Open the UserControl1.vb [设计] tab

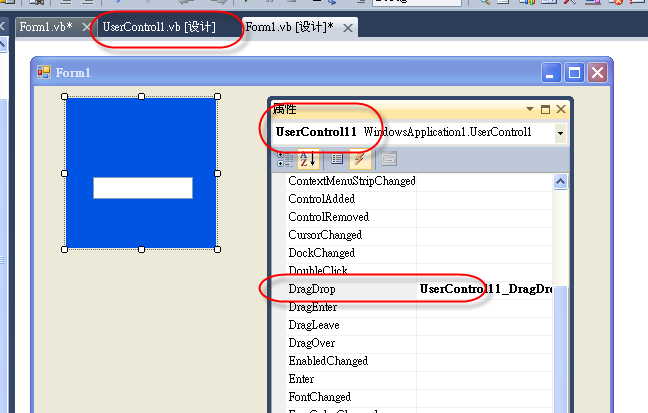pyautogui.click(x=159, y=27)
